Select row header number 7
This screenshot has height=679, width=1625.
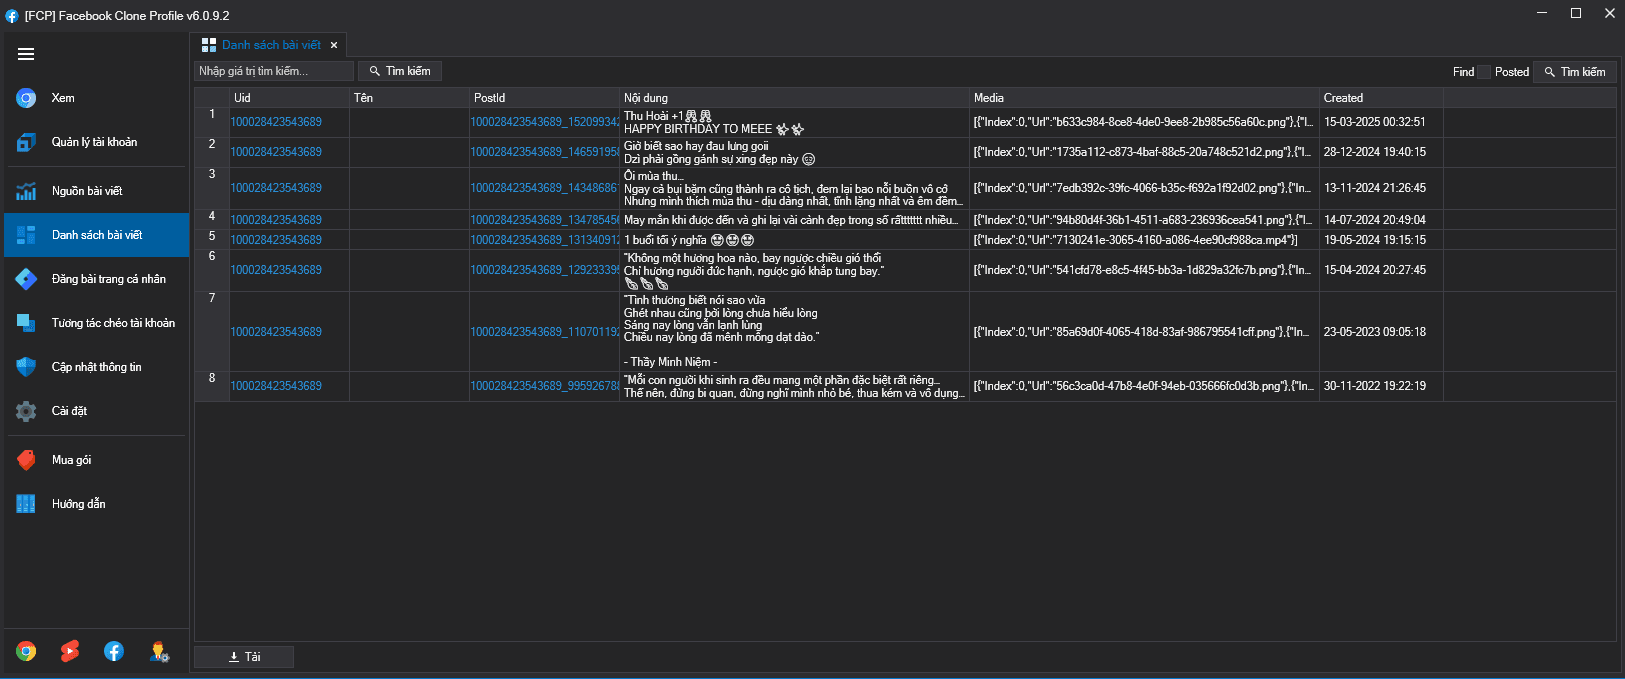pyautogui.click(x=212, y=332)
